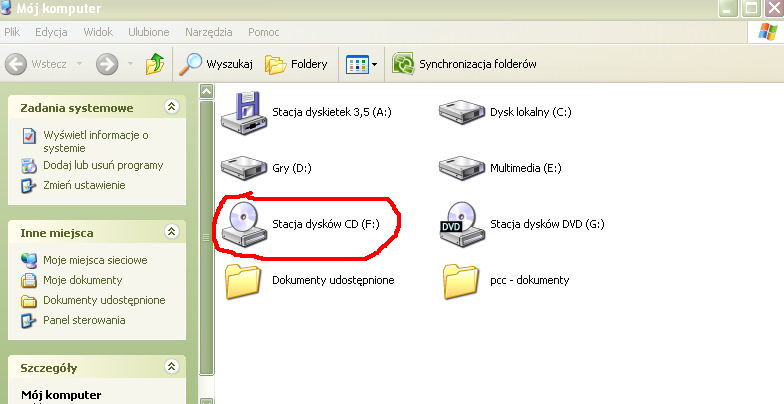Open the Pomoc menu
Screen dimensions: 784x404
(x=264, y=32)
